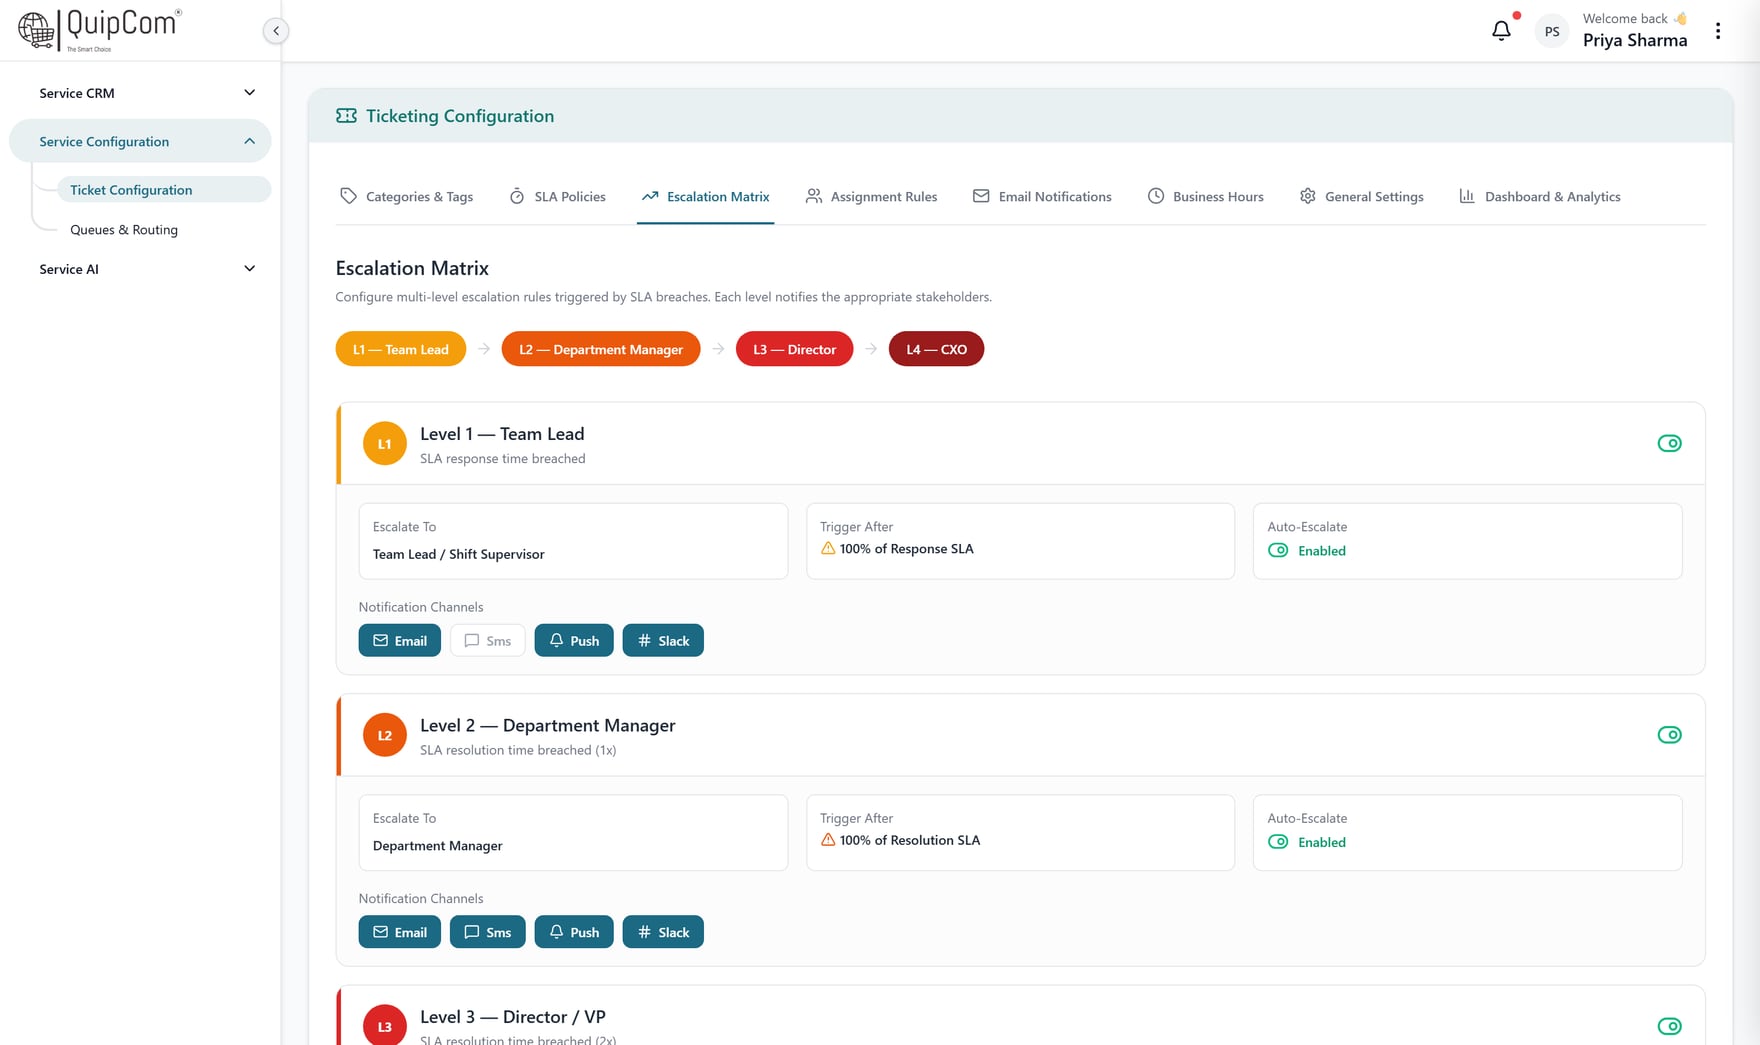Click the L3 — Director pill

click(795, 349)
